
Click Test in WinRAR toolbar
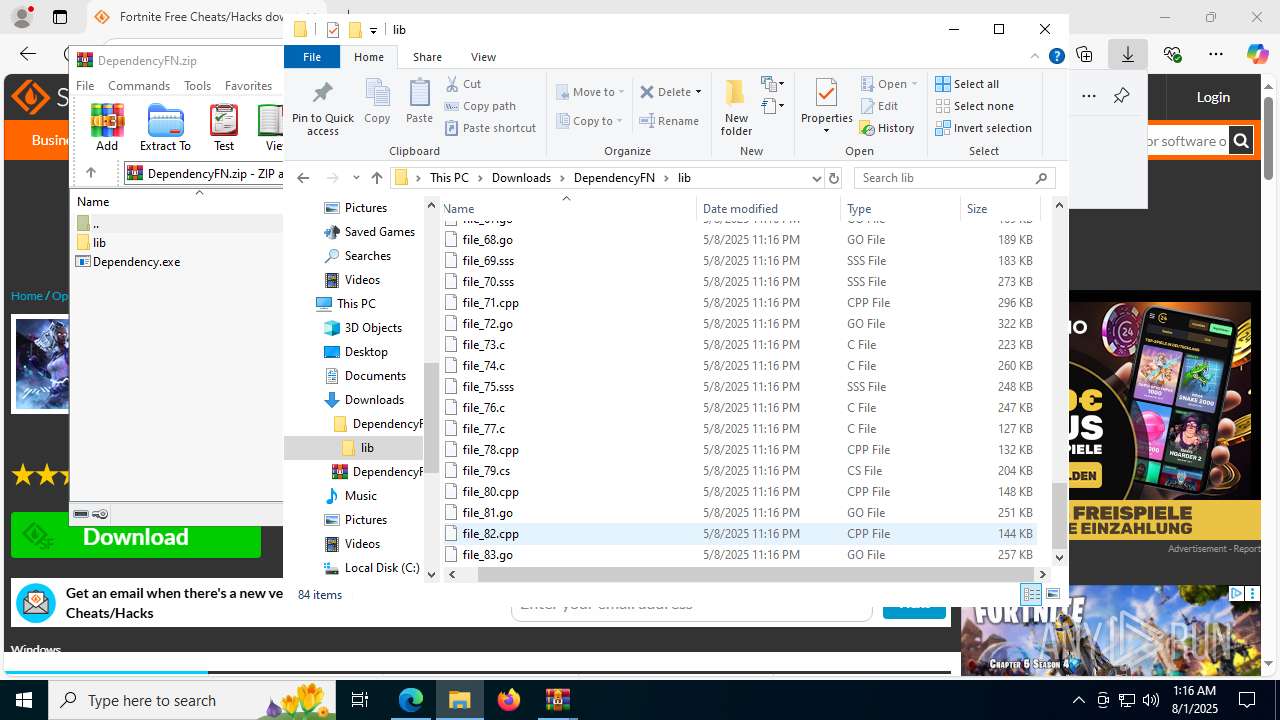pos(224,127)
